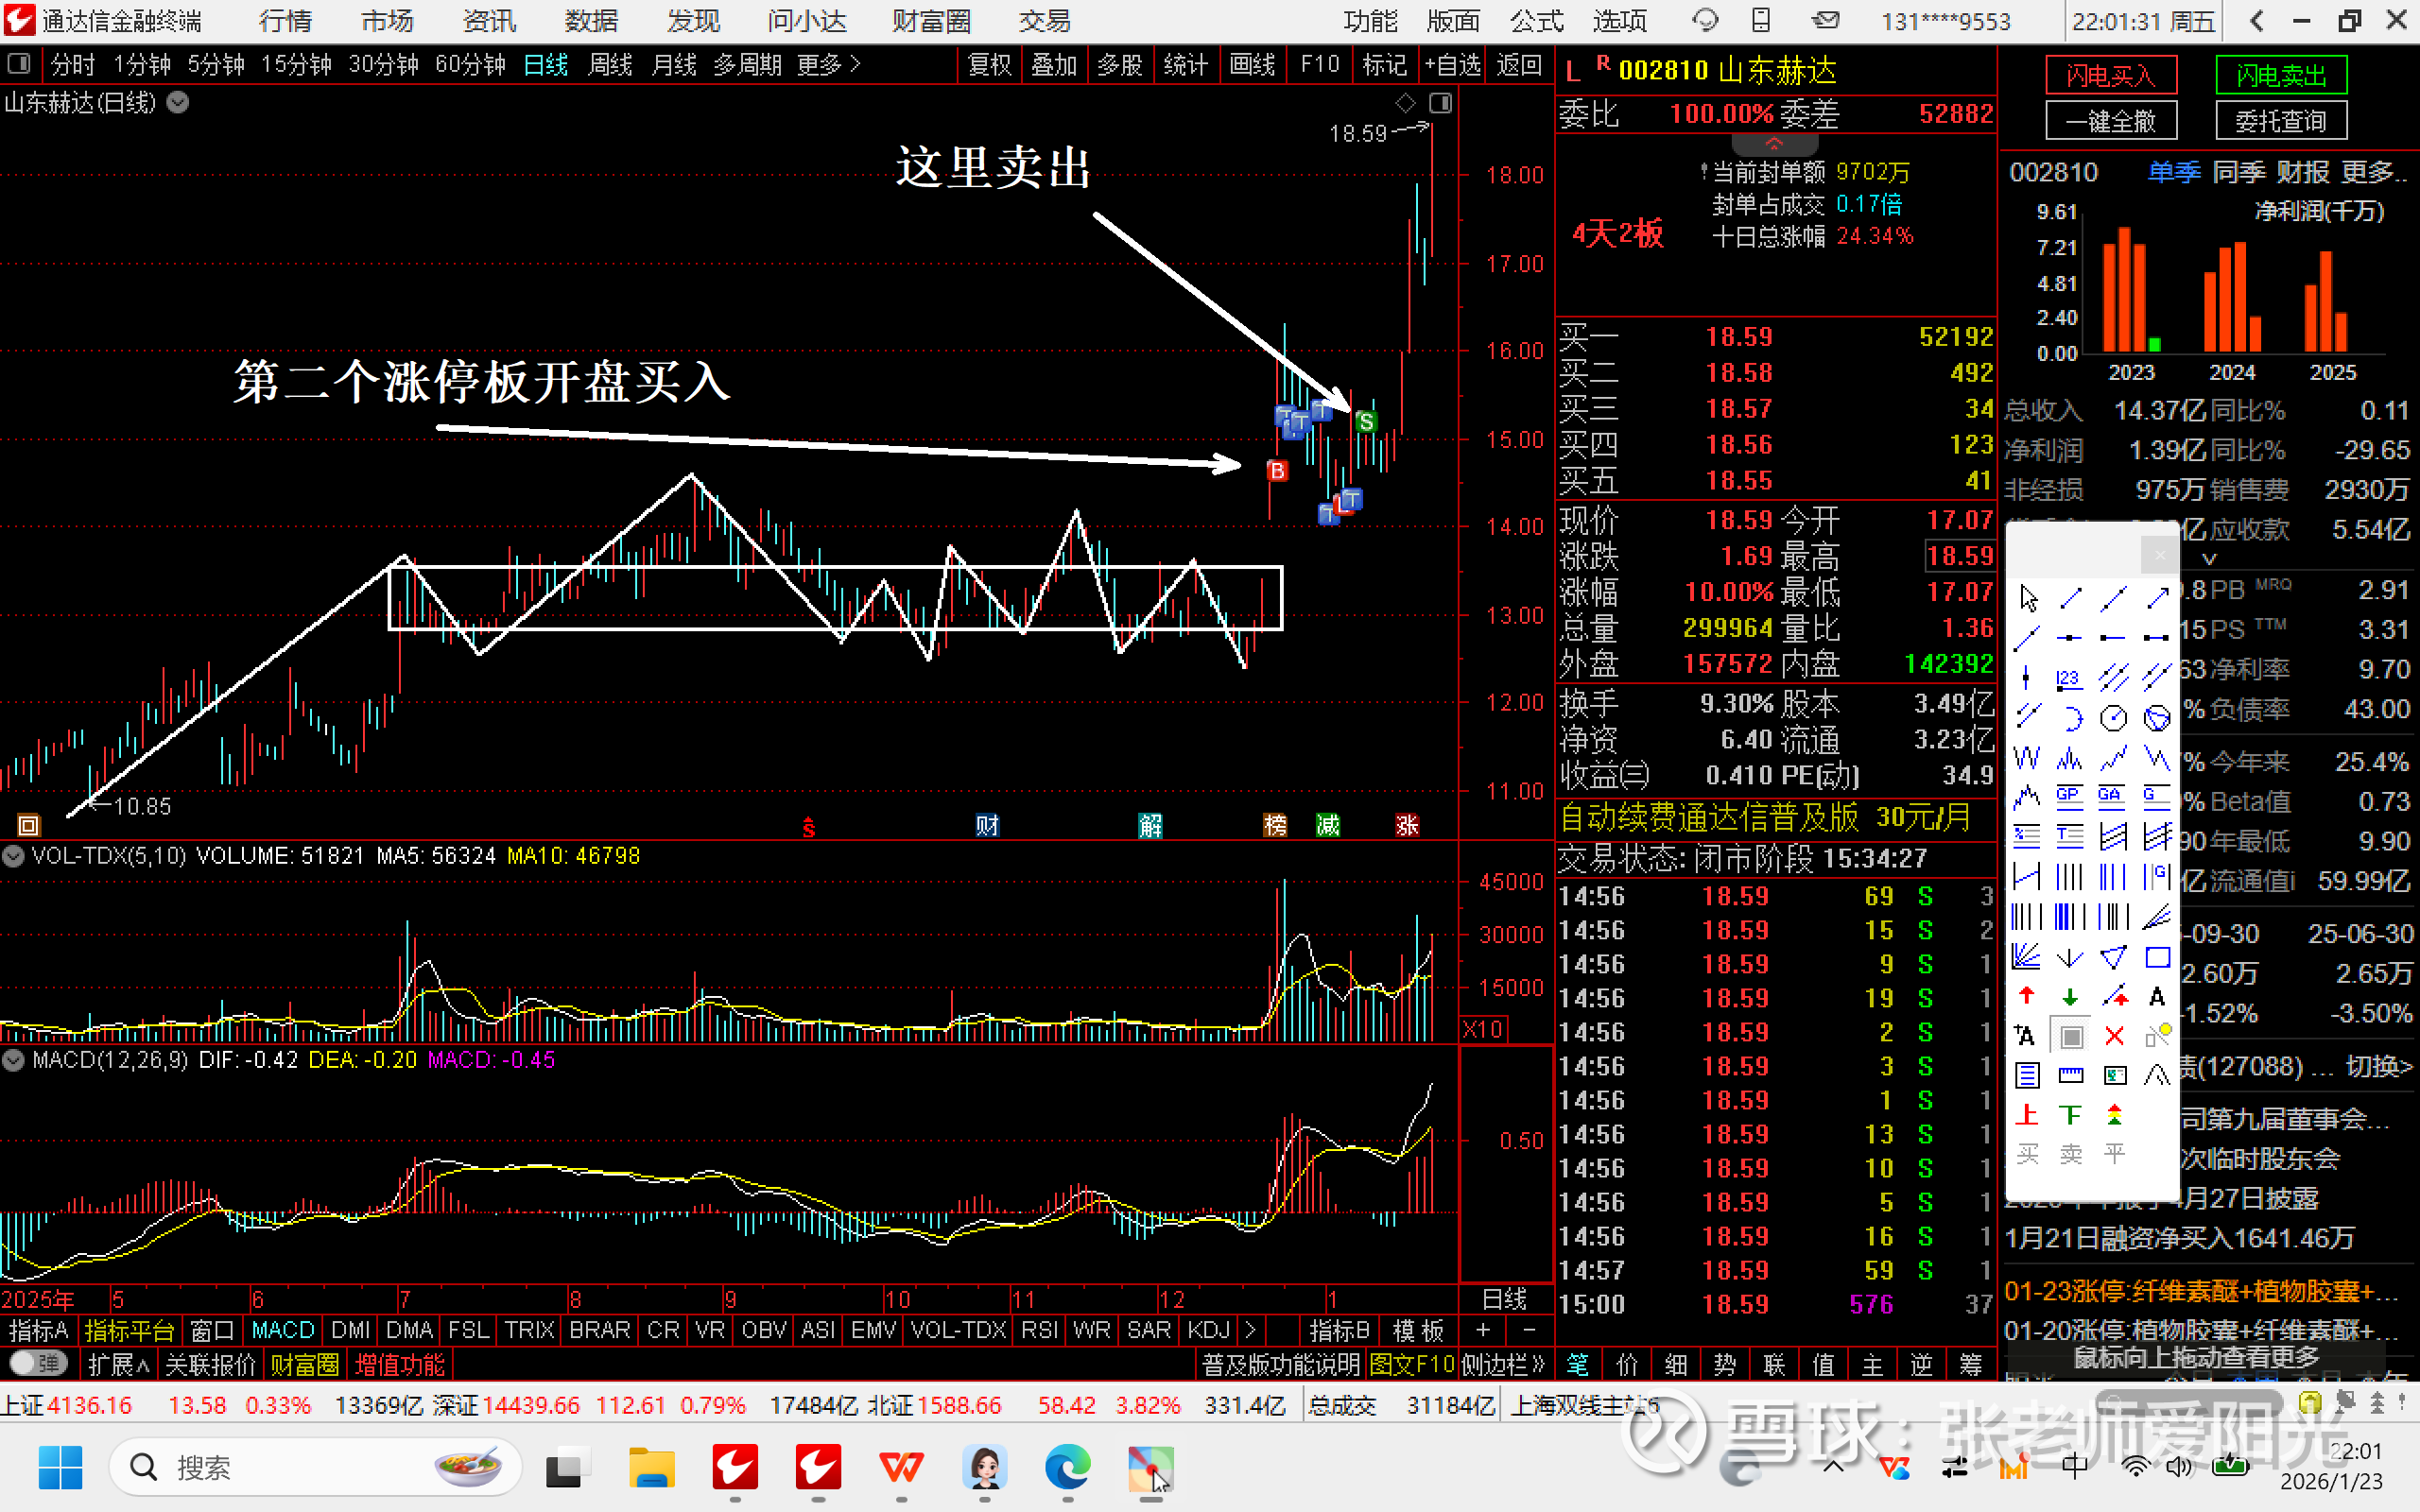This screenshot has width=2420, height=1512.
Task: Open dropdown beside 山东赫达(日线) title
Action: click(x=178, y=102)
